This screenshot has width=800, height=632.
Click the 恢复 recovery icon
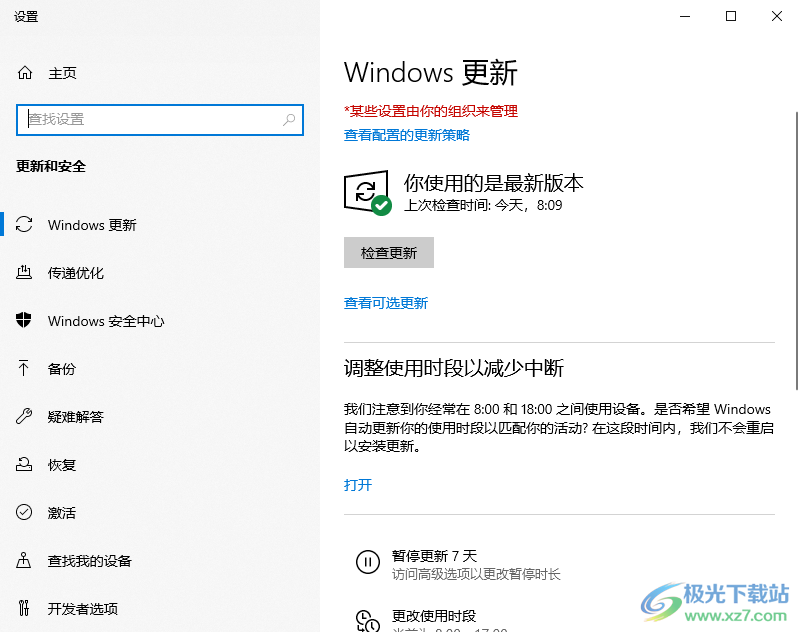[24, 464]
